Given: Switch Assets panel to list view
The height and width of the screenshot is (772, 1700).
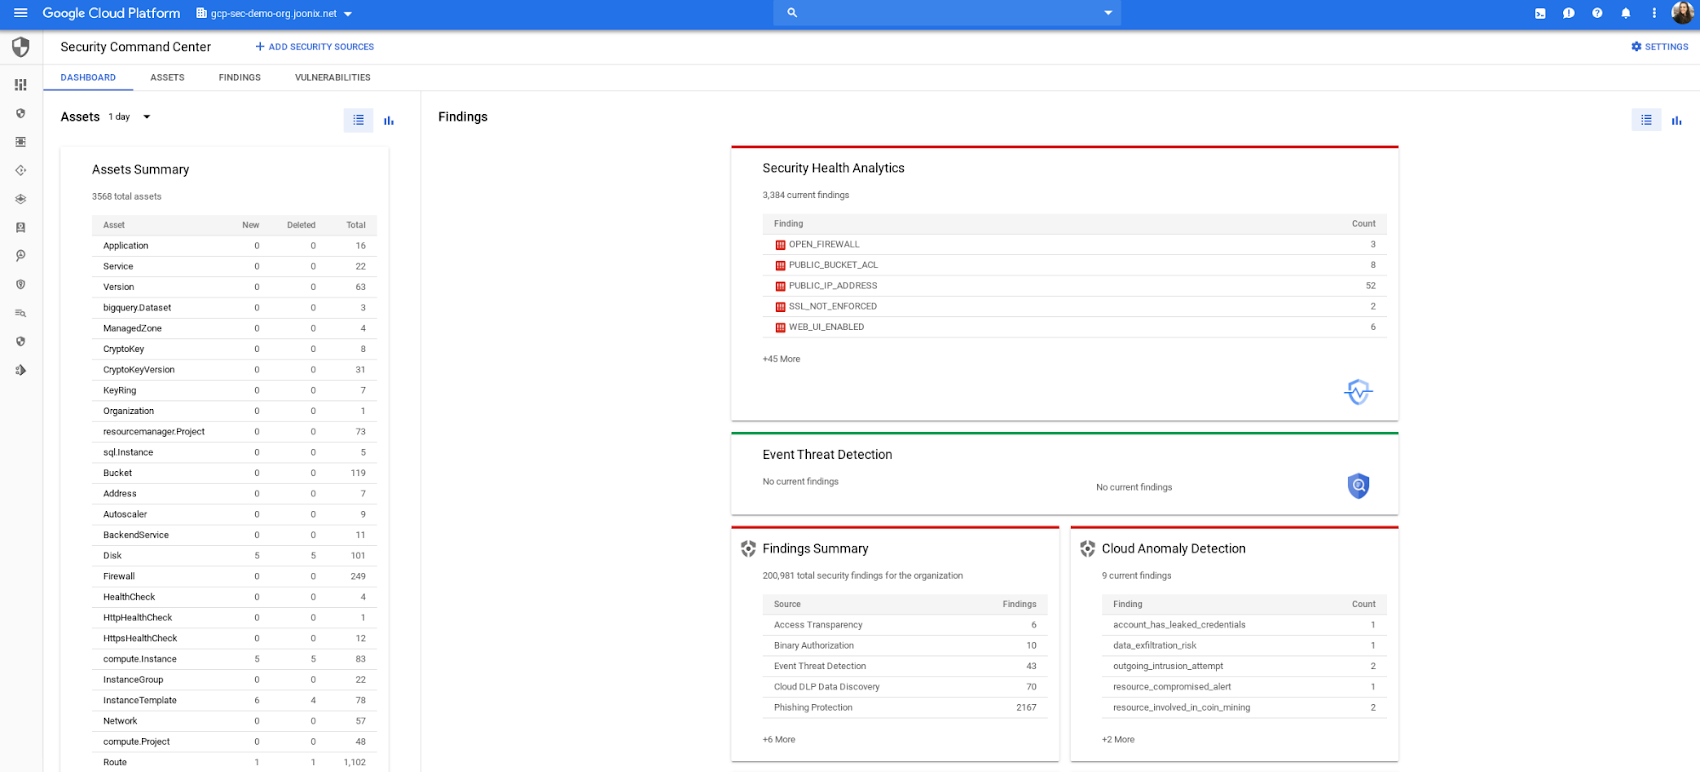Looking at the screenshot, I should [x=358, y=120].
